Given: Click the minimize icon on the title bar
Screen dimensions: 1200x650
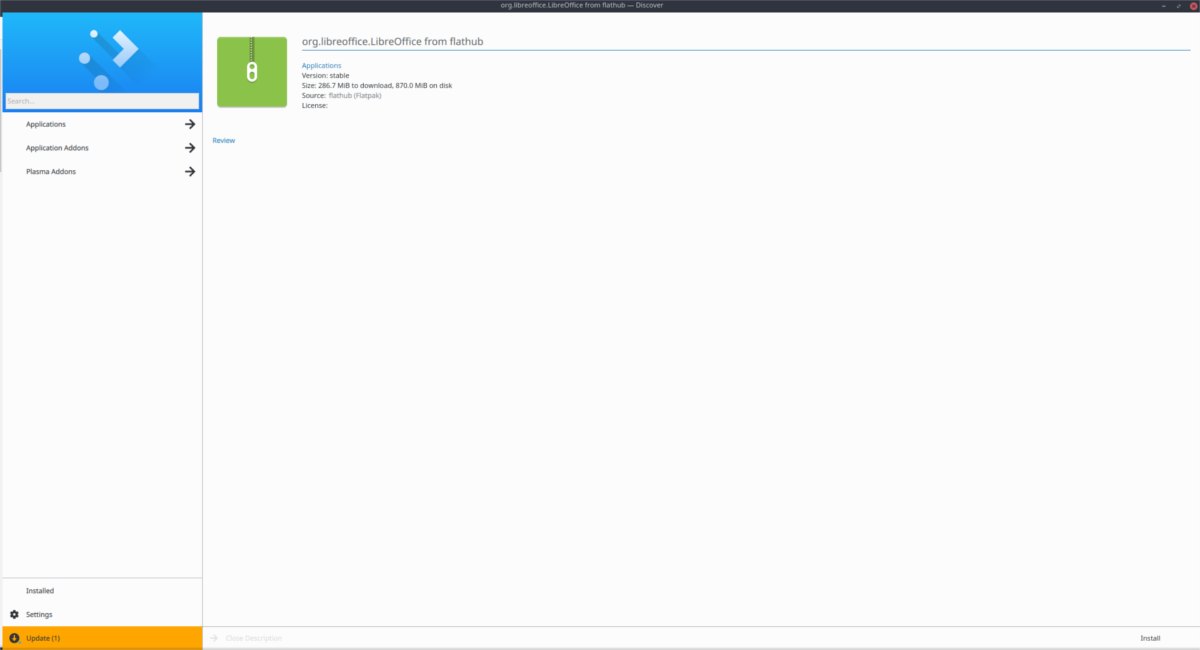Looking at the screenshot, I should 1163,5.
